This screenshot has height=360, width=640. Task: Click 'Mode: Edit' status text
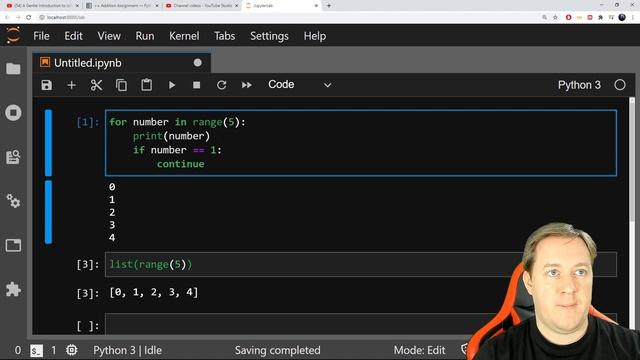tap(419, 350)
